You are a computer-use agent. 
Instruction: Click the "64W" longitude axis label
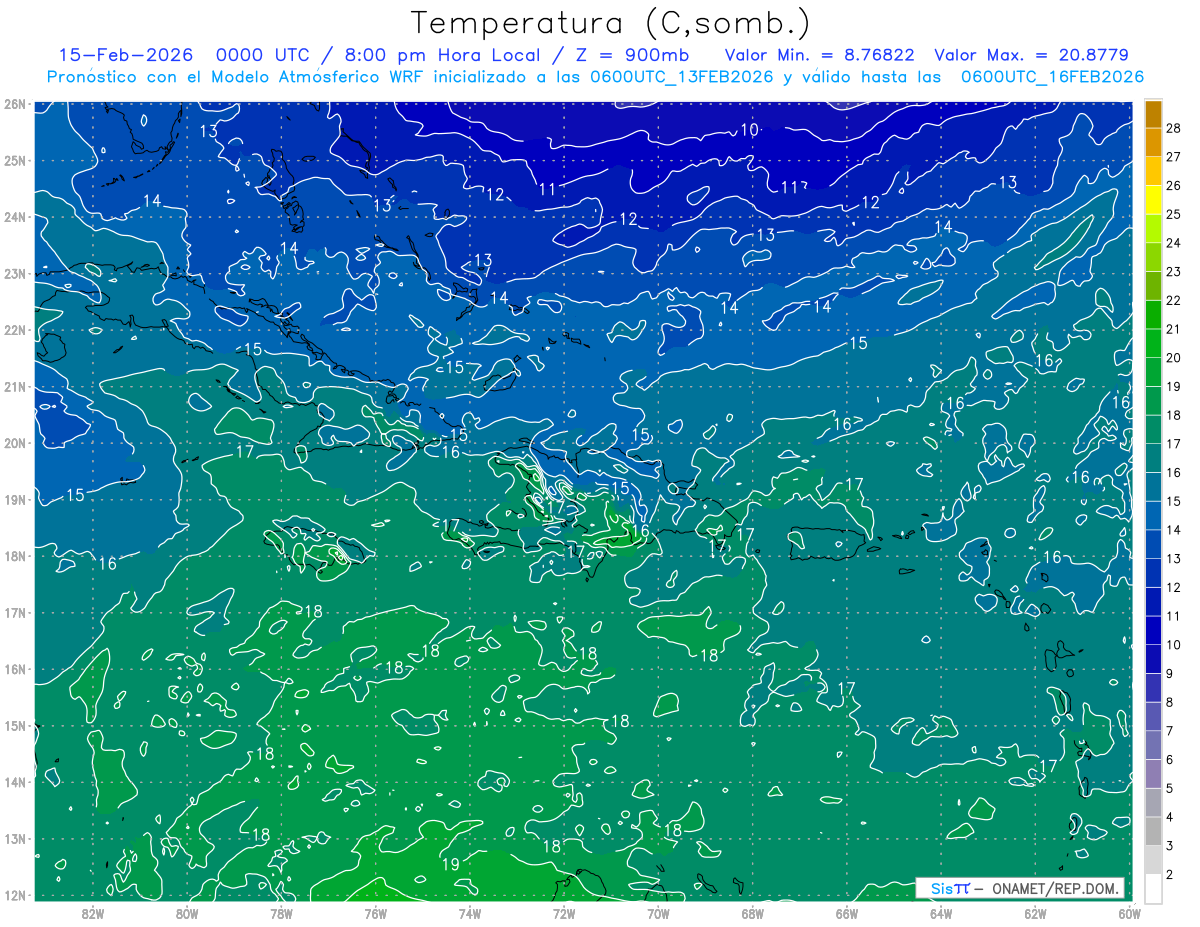[941, 912]
